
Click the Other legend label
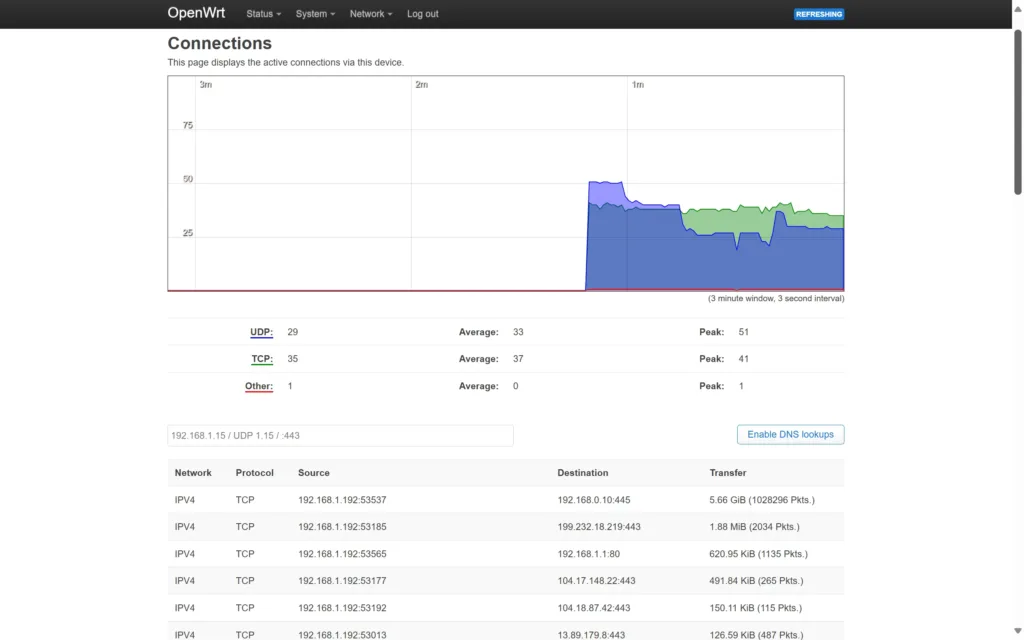click(x=259, y=386)
